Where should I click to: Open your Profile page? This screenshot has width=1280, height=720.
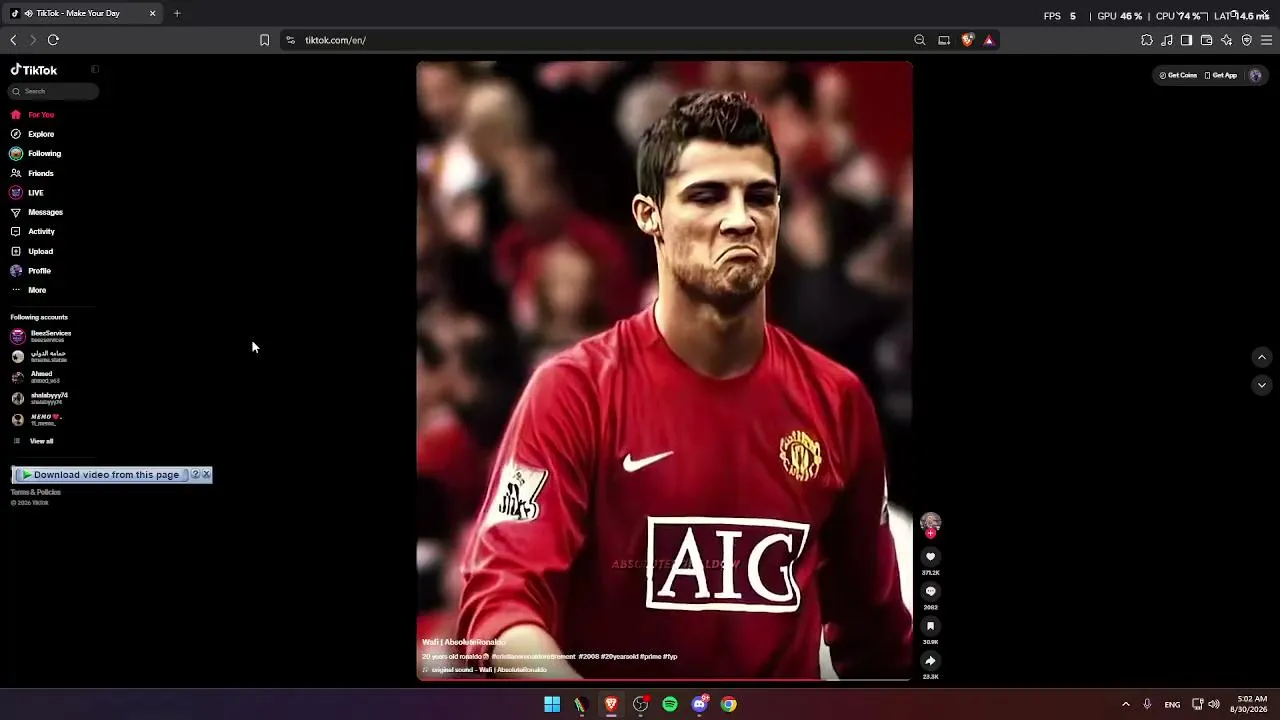pyautogui.click(x=31, y=271)
